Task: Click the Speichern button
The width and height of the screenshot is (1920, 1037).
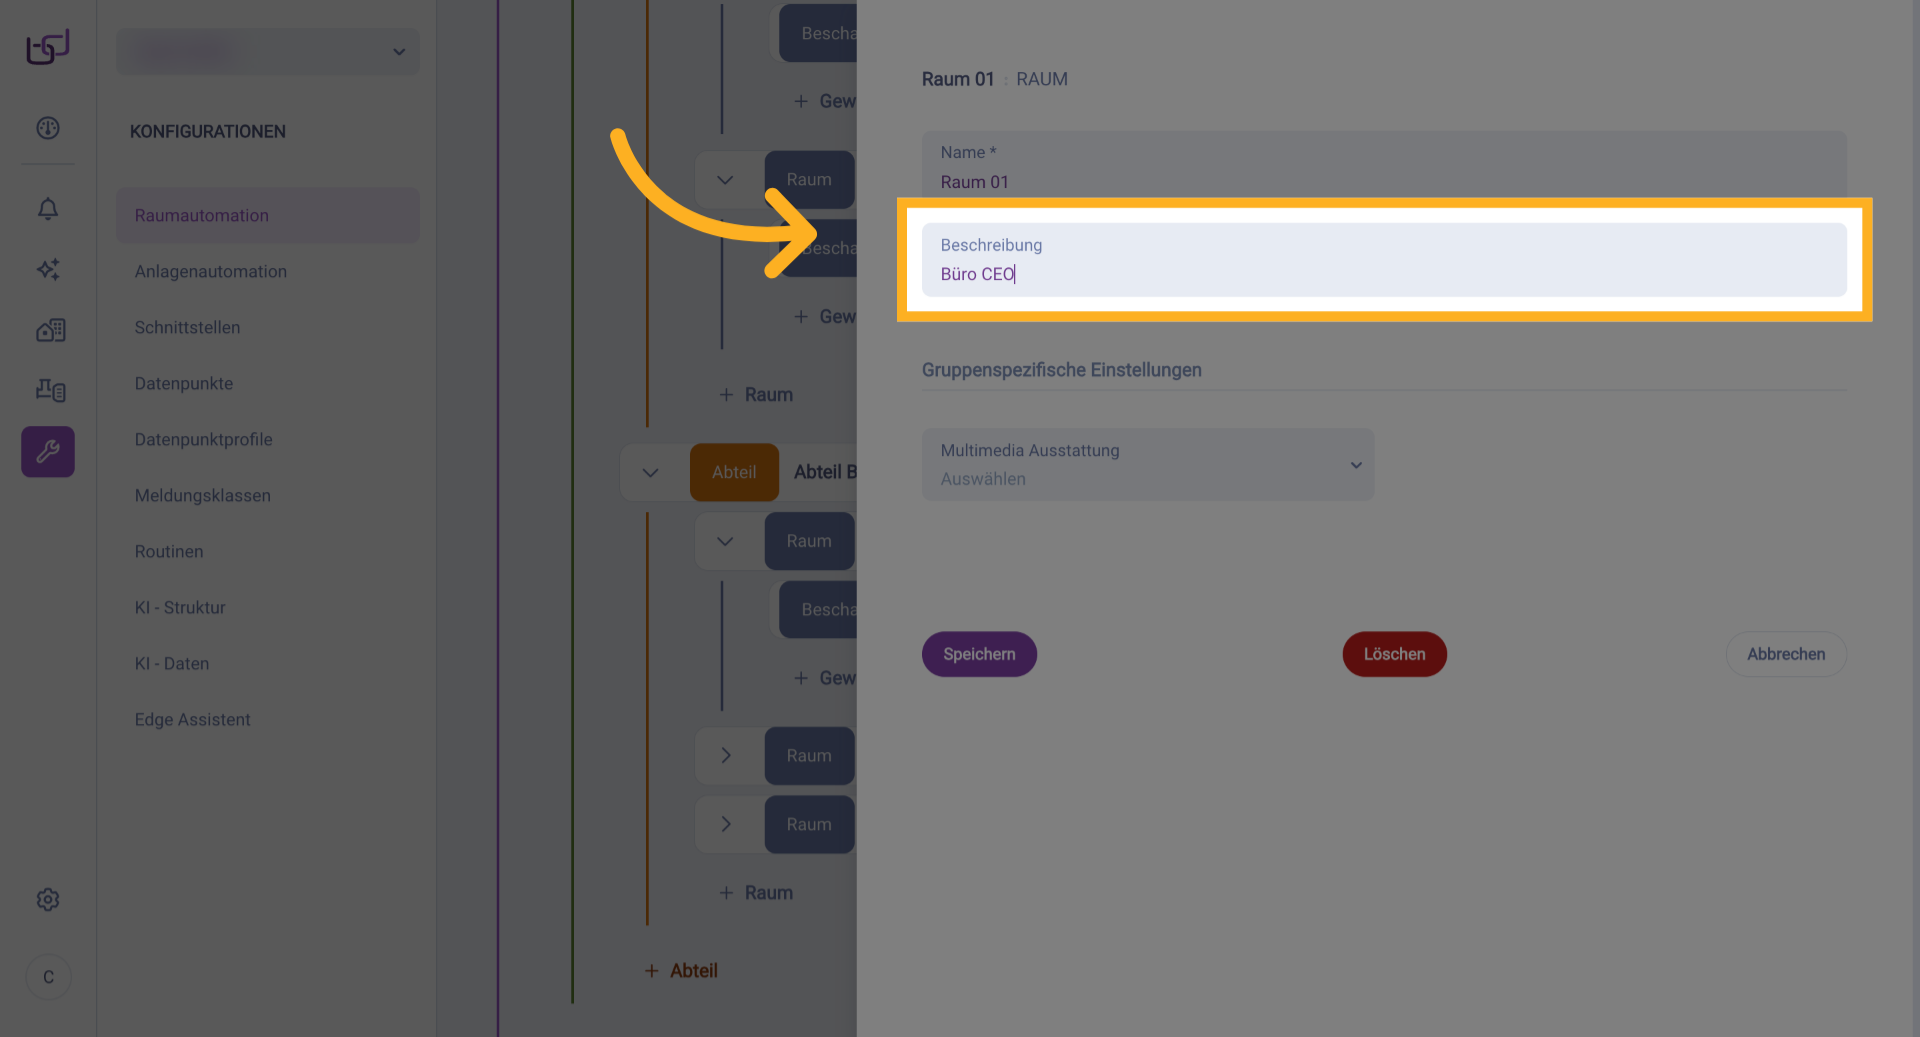Action: coord(979,654)
